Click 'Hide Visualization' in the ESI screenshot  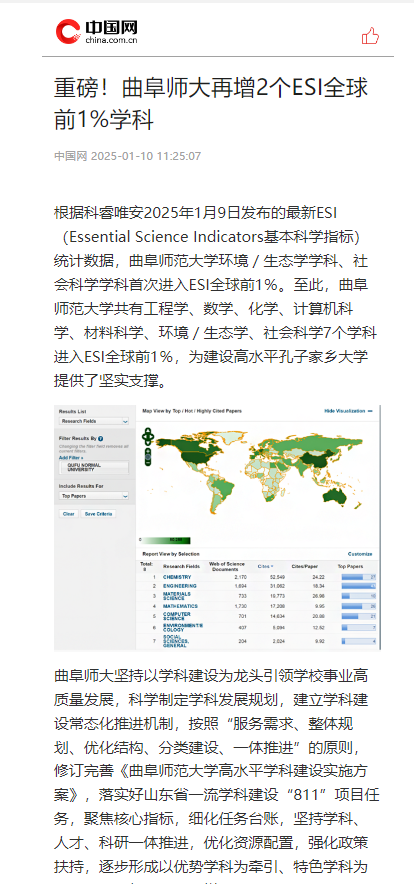348,411
